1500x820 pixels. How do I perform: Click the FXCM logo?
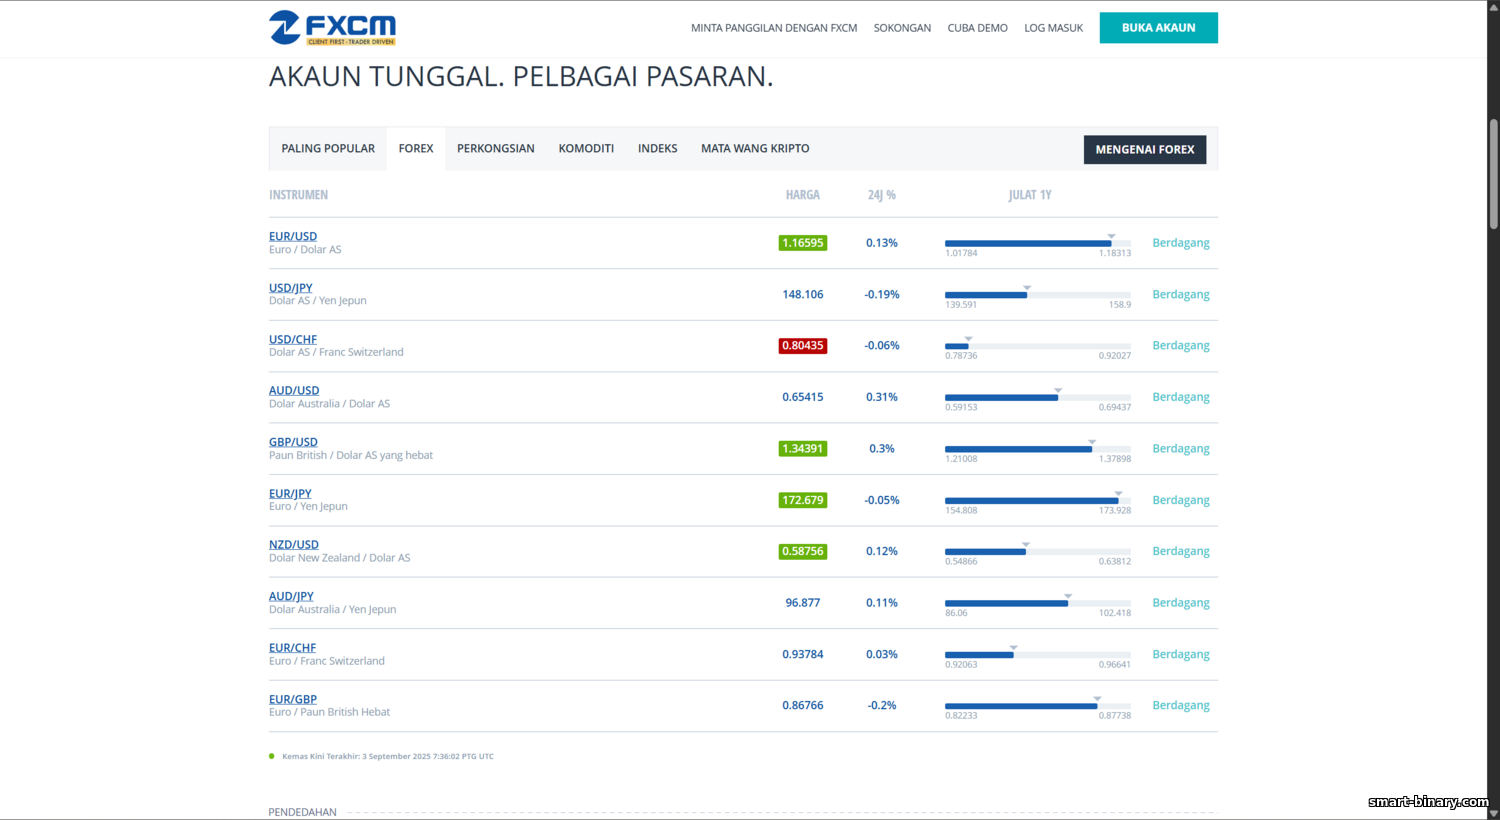[x=332, y=28]
